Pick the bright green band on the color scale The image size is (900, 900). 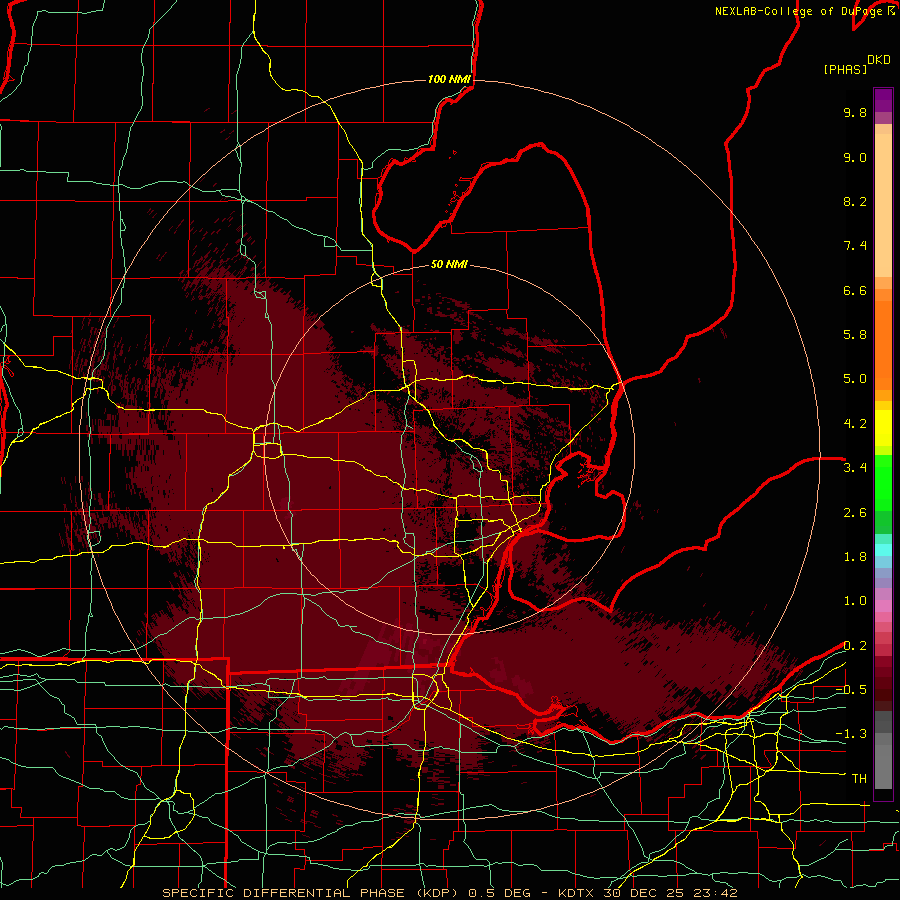[883, 482]
